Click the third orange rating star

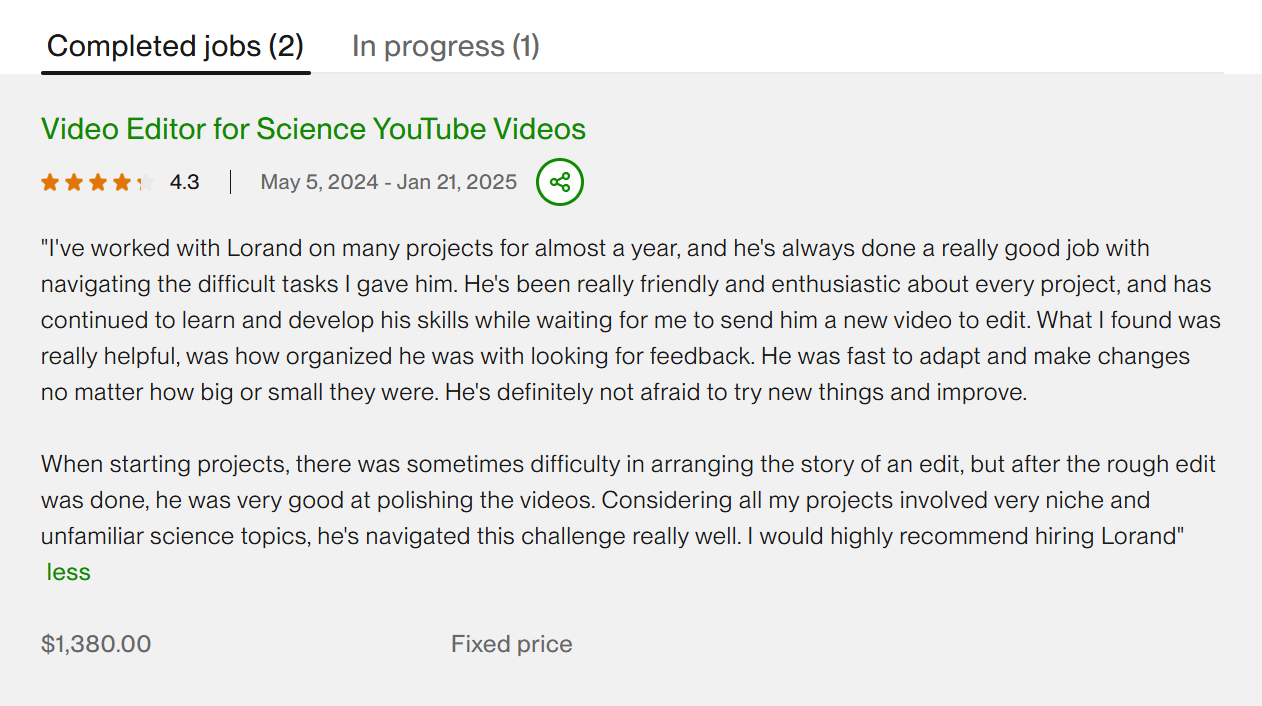point(98,182)
